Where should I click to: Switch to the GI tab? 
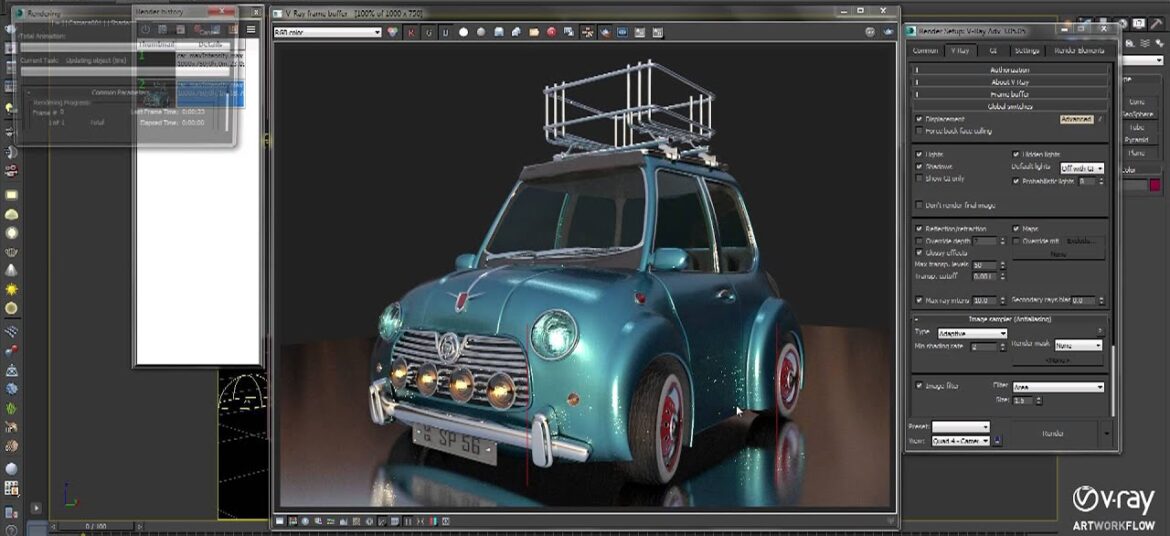pos(993,51)
